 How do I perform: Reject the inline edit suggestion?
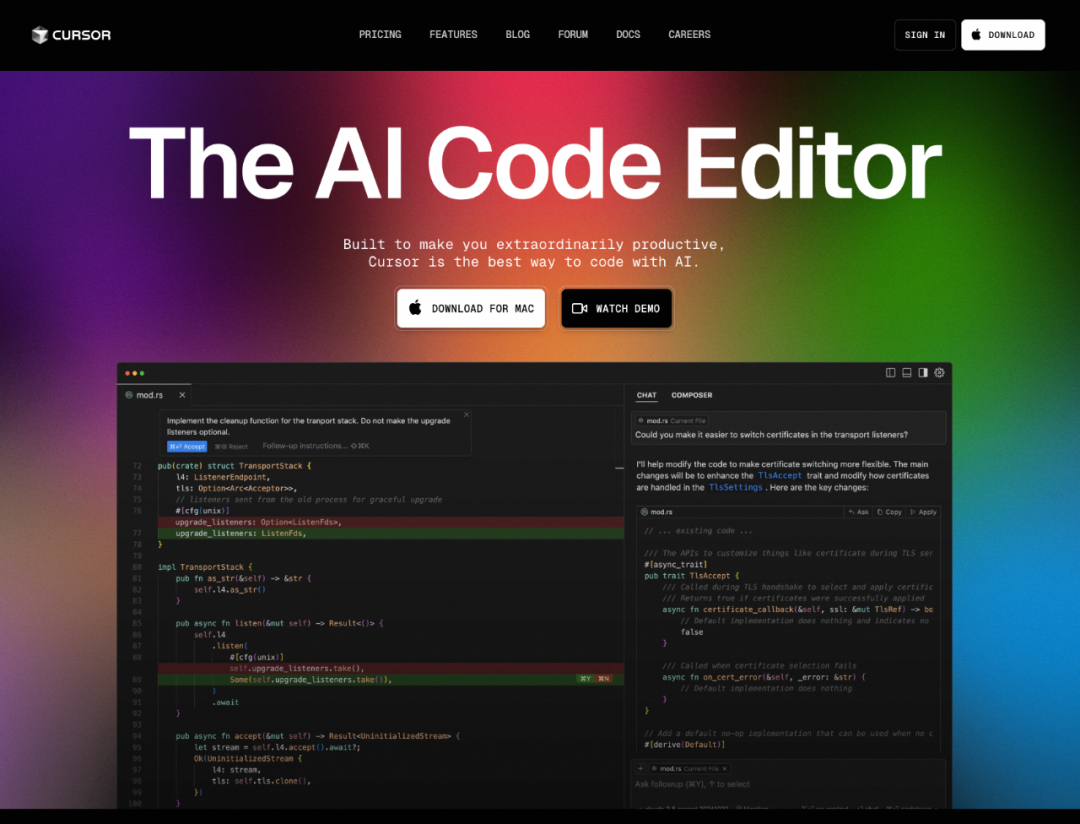pyautogui.click(x=231, y=446)
